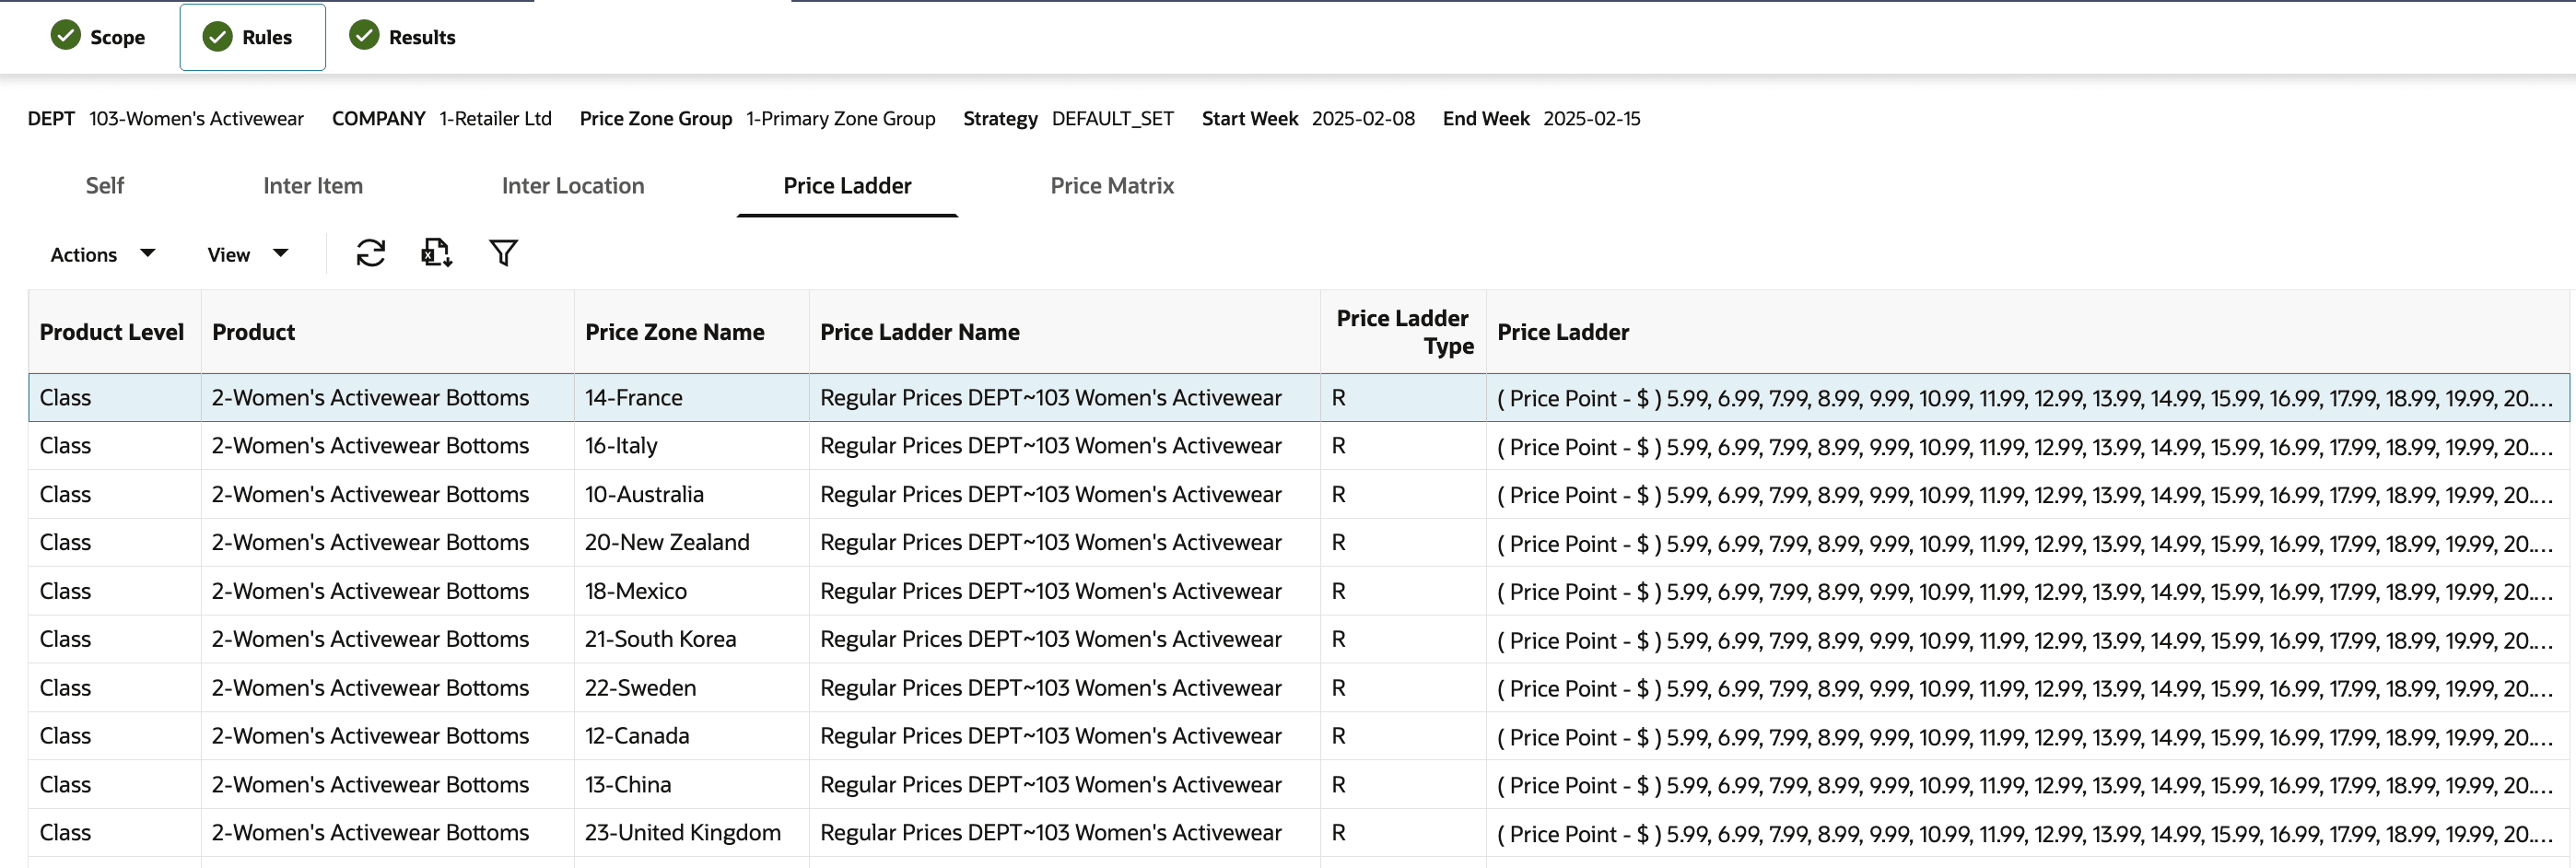Select the 14-France highlighted row
The height and width of the screenshot is (868, 2576).
[x=690, y=397]
